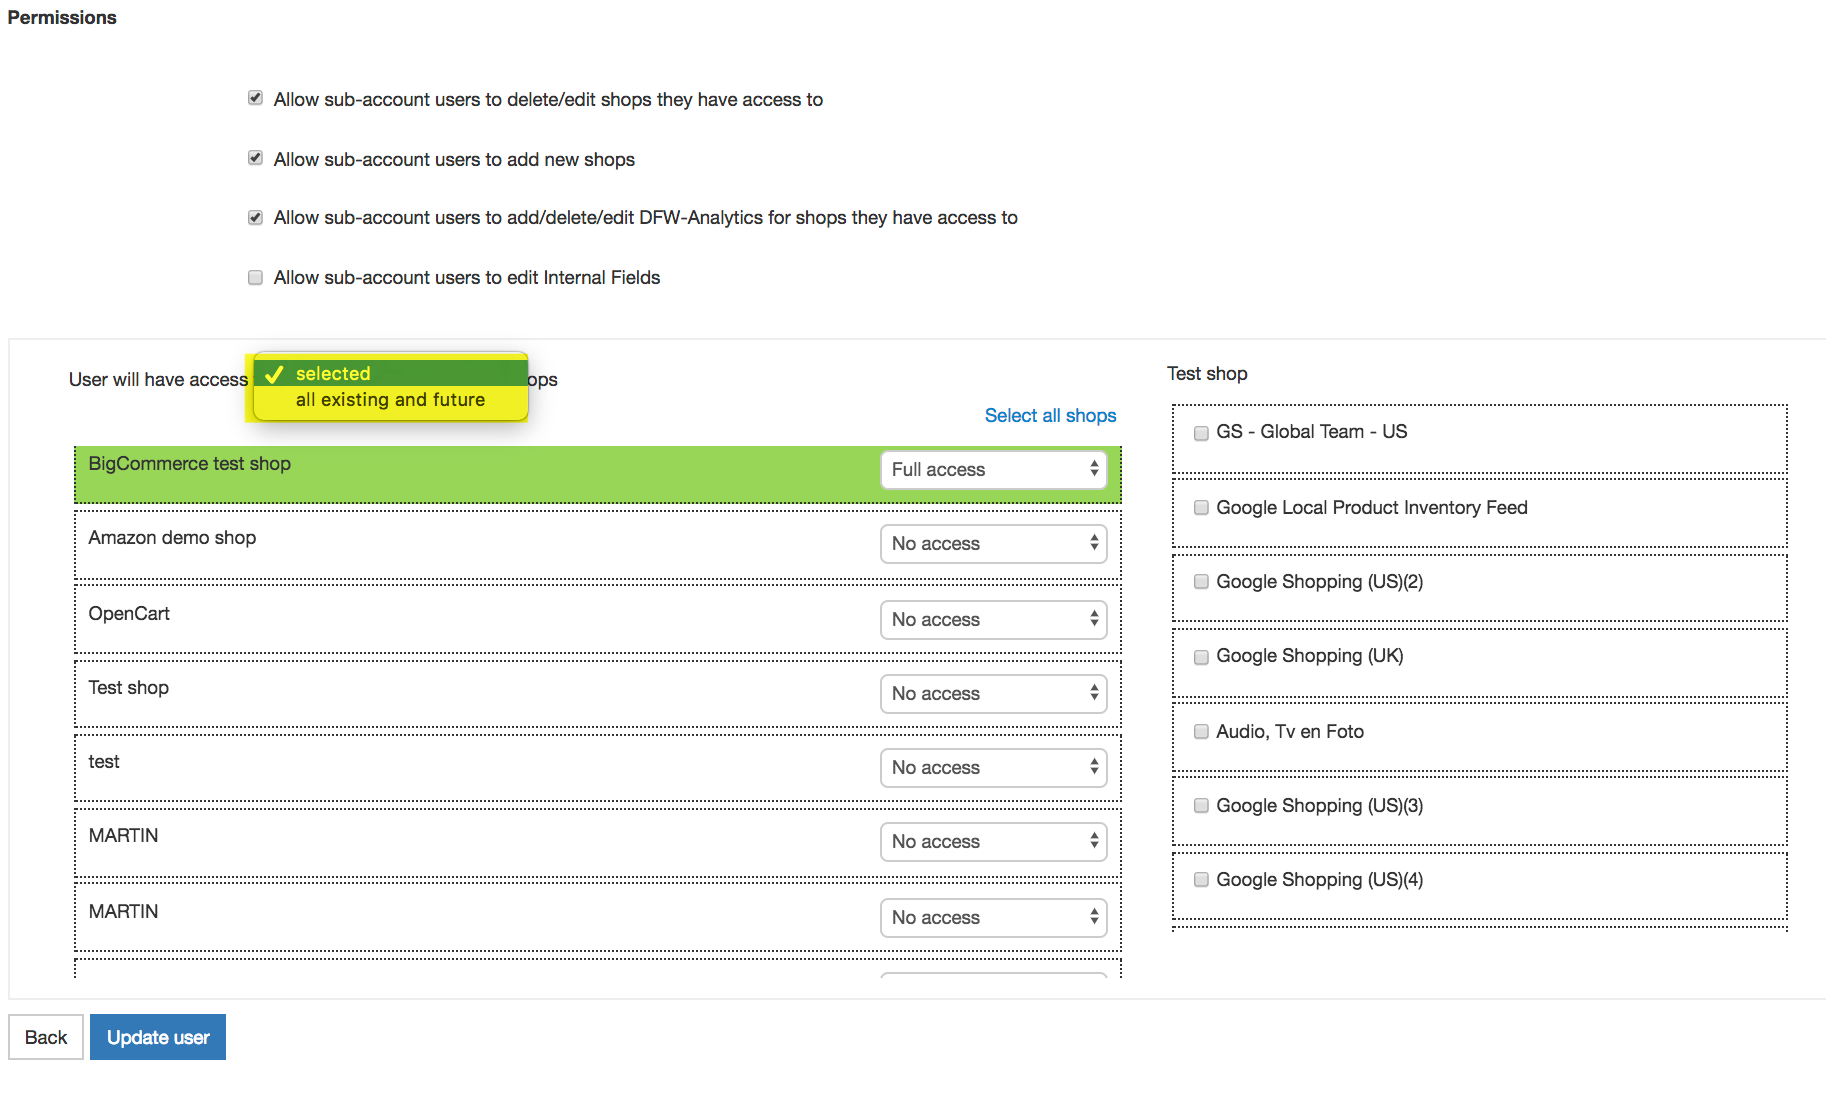Open access dropdown for second MARTIN shop

click(993, 917)
